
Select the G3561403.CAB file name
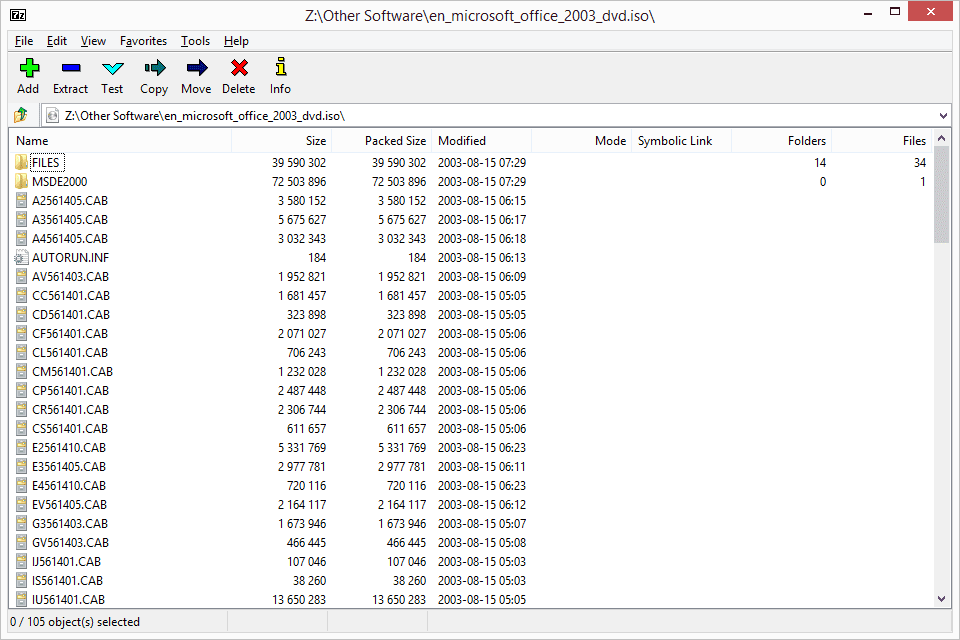70,524
